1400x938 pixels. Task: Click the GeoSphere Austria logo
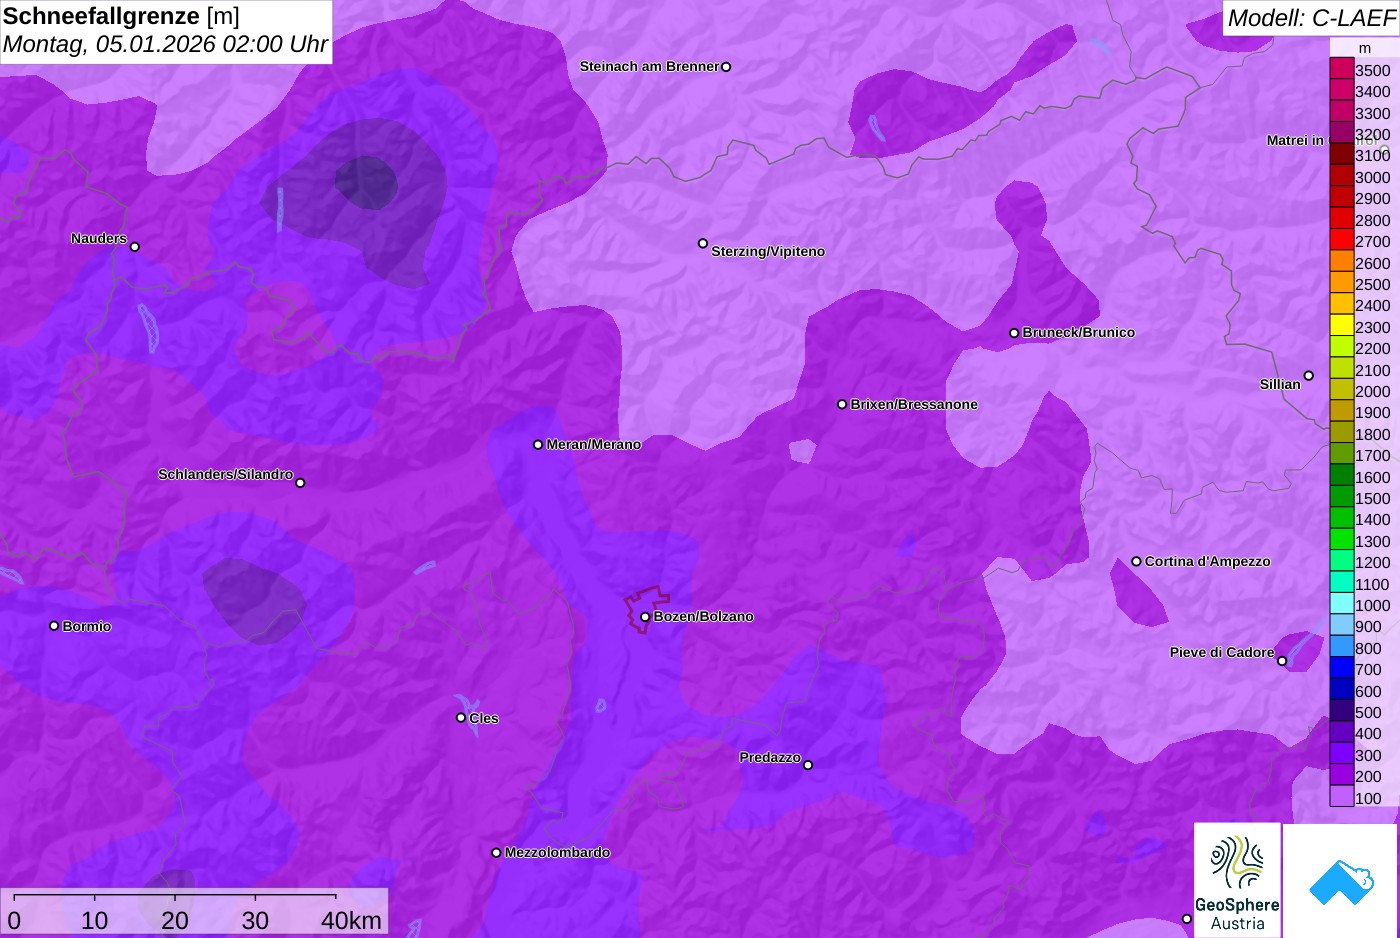(1237, 880)
